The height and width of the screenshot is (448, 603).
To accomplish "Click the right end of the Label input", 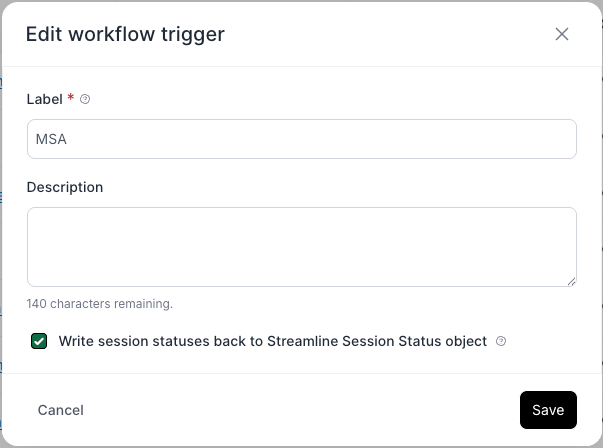I will [x=562, y=139].
